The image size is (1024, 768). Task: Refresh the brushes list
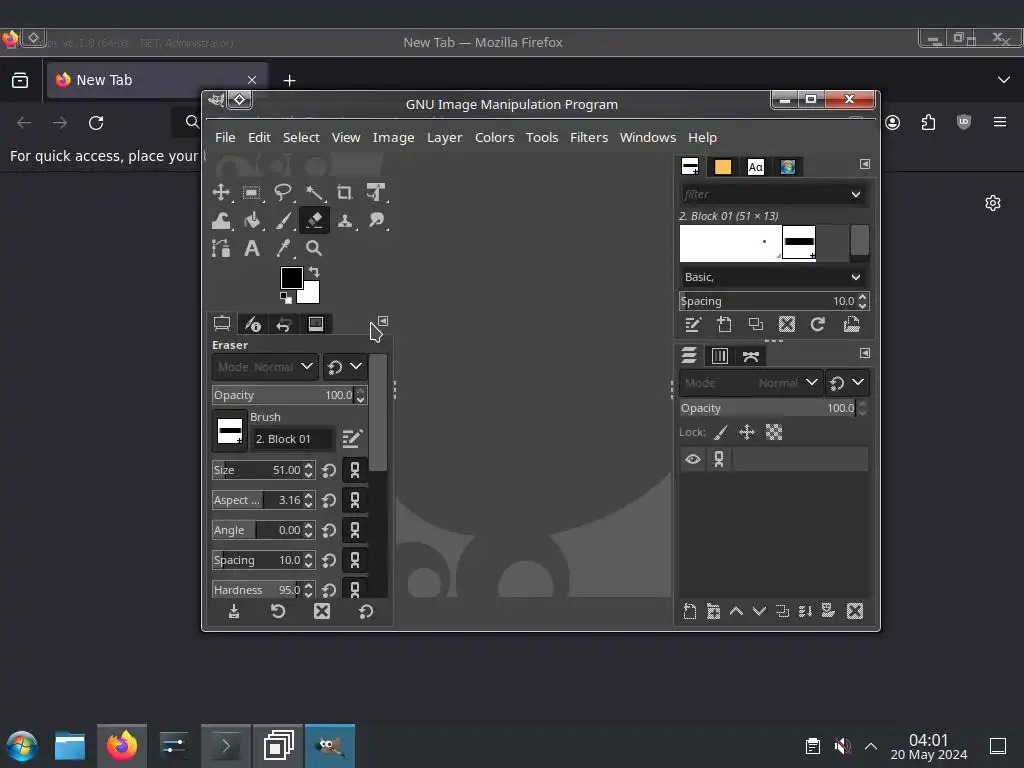(818, 325)
